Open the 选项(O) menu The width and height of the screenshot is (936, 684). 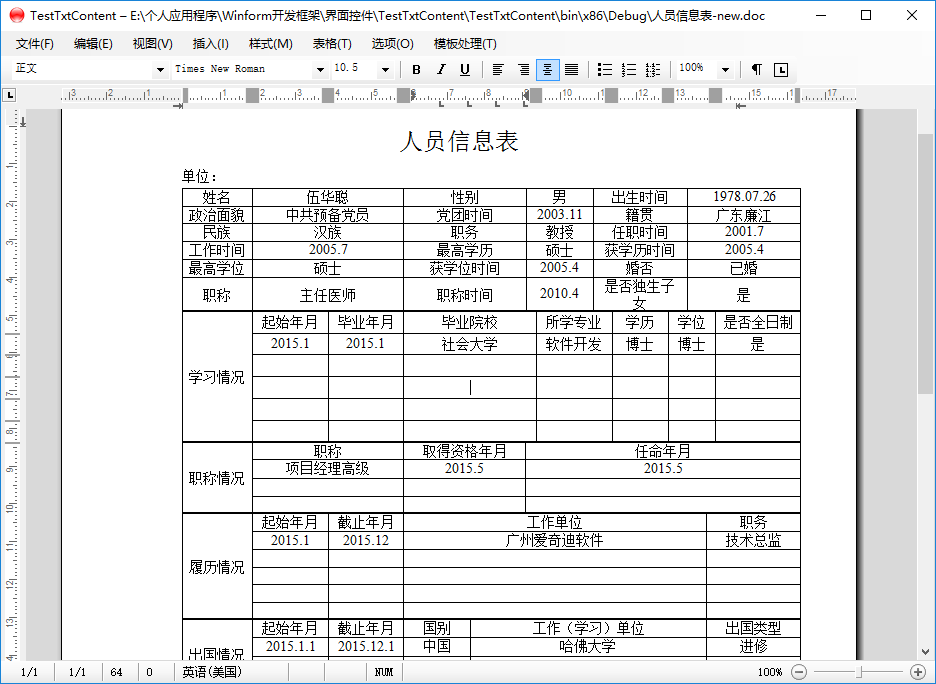pyautogui.click(x=392, y=44)
